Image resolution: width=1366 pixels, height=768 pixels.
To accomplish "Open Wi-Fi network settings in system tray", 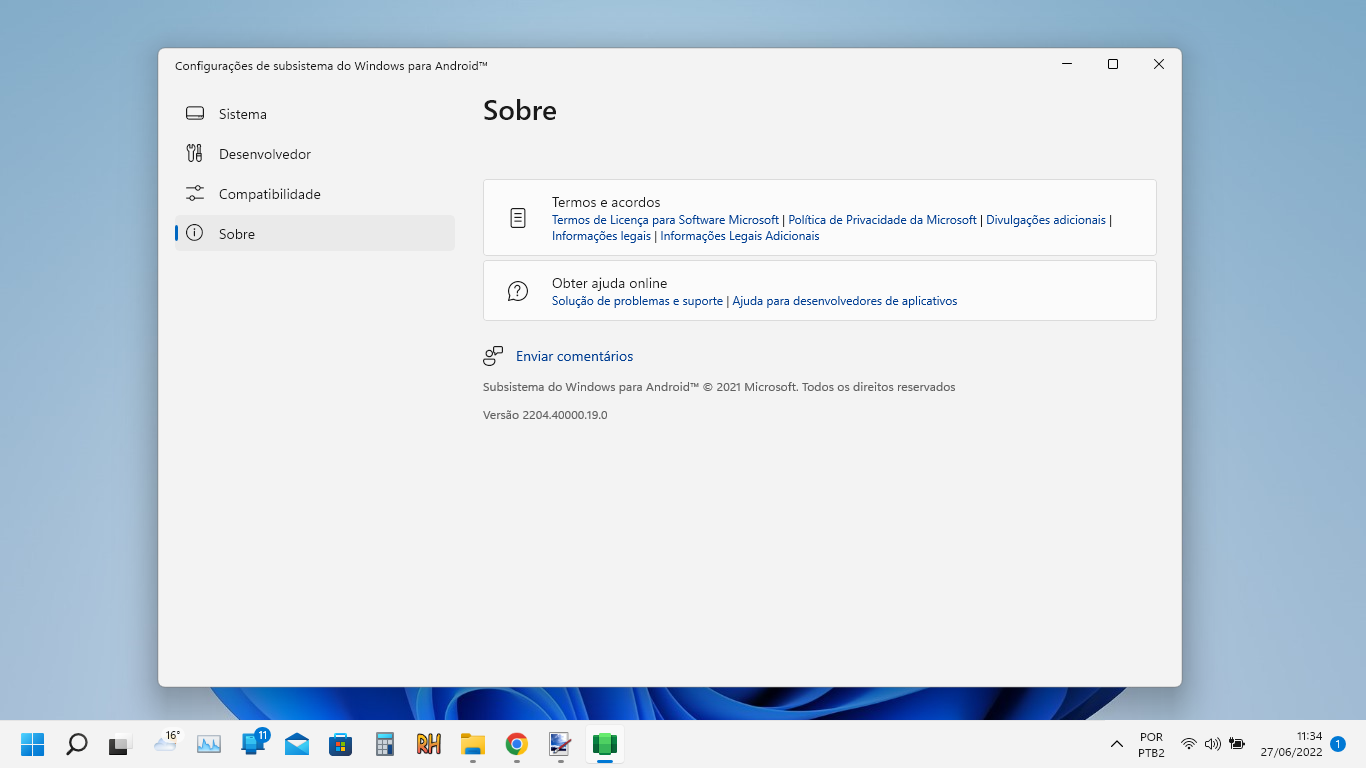I will click(x=1189, y=744).
